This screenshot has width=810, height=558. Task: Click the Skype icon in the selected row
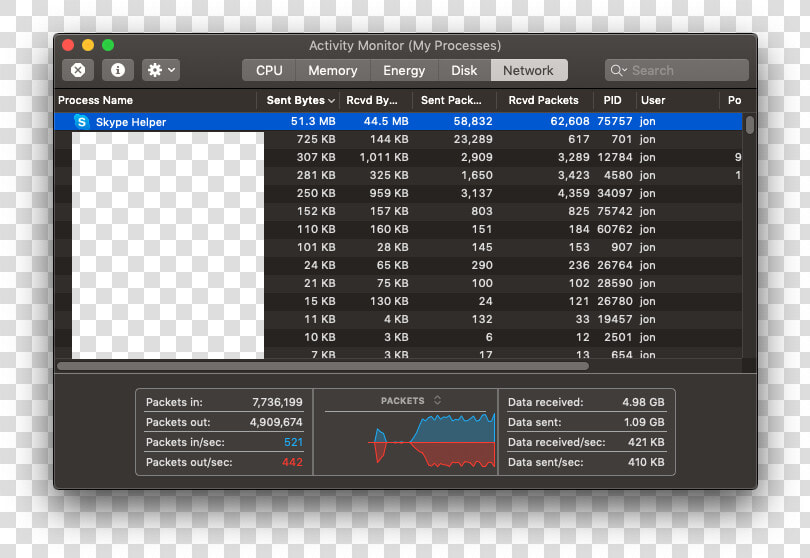tap(81, 122)
